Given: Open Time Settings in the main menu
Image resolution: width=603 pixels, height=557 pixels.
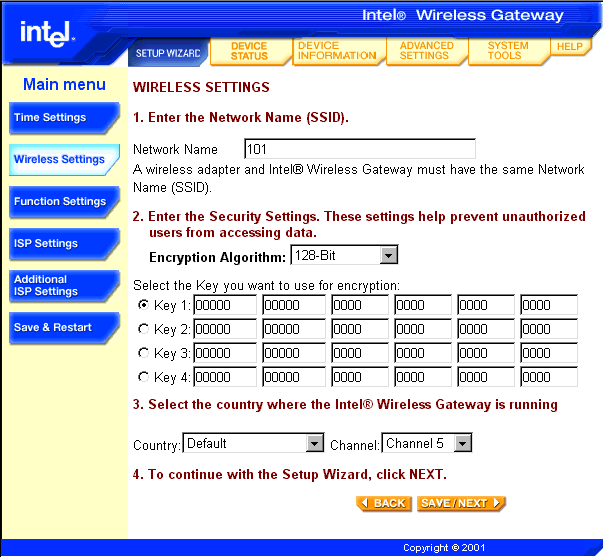Looking at the screenshot, I should 64,118.
